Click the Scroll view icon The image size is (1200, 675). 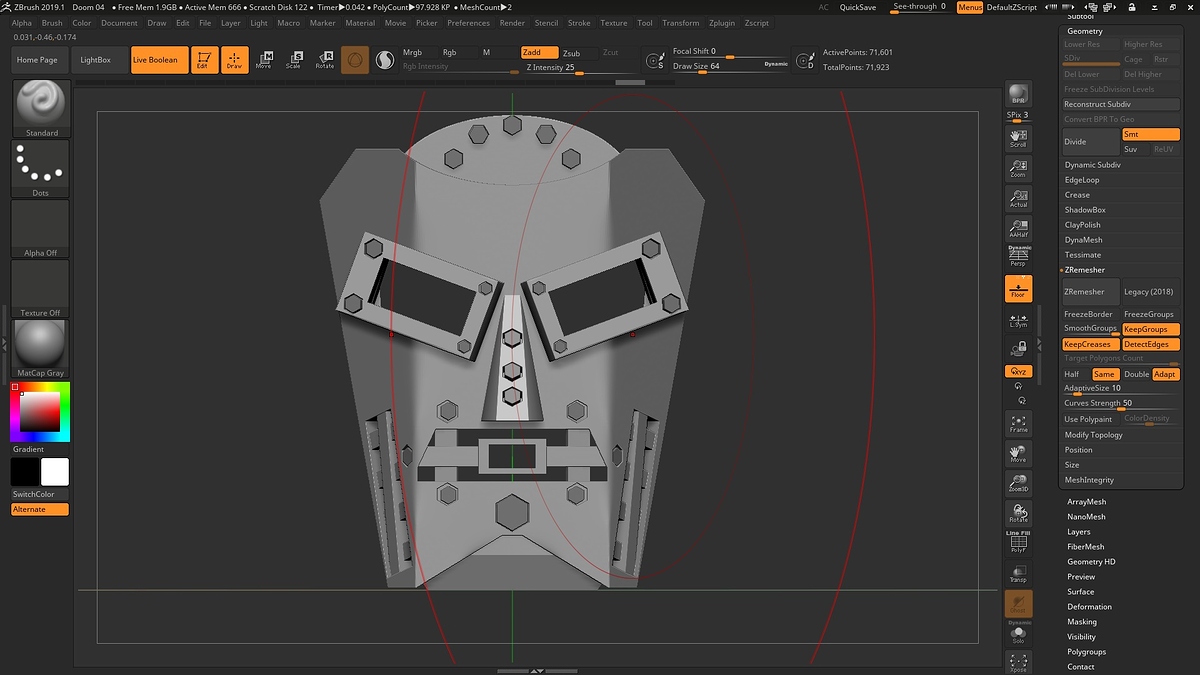tap(1018, 138)
